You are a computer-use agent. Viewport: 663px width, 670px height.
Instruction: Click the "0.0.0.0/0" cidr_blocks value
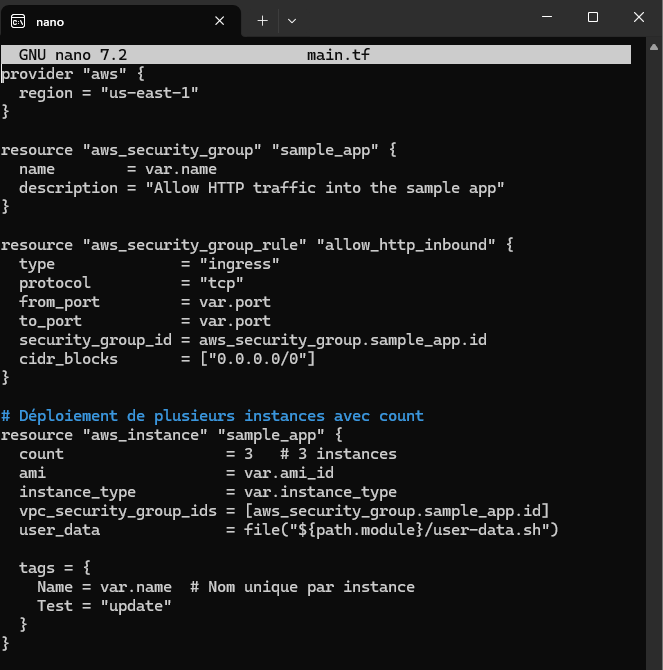point(257,359)
